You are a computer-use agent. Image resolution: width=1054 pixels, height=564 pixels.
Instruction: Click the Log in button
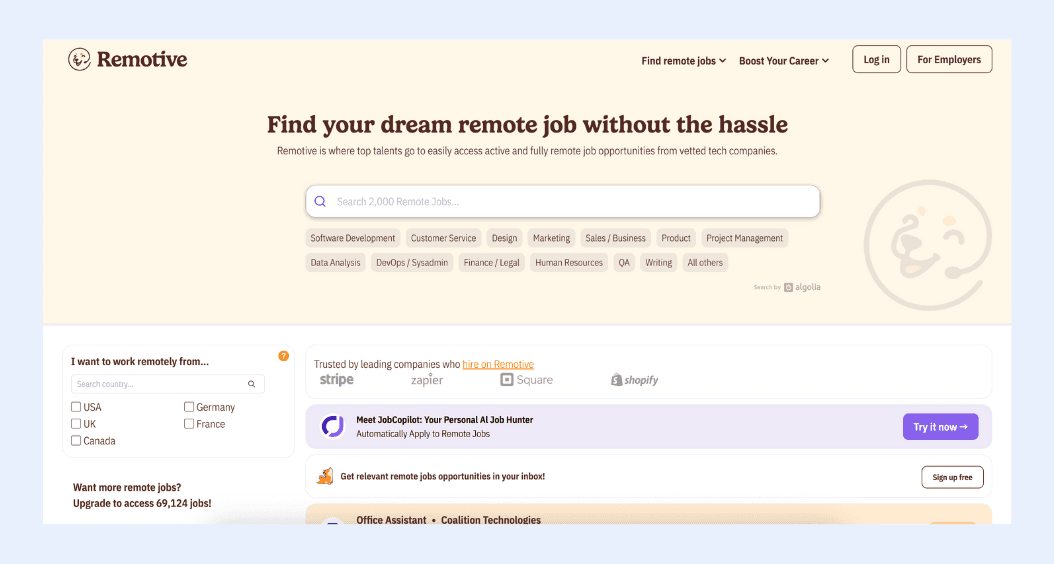876,59
